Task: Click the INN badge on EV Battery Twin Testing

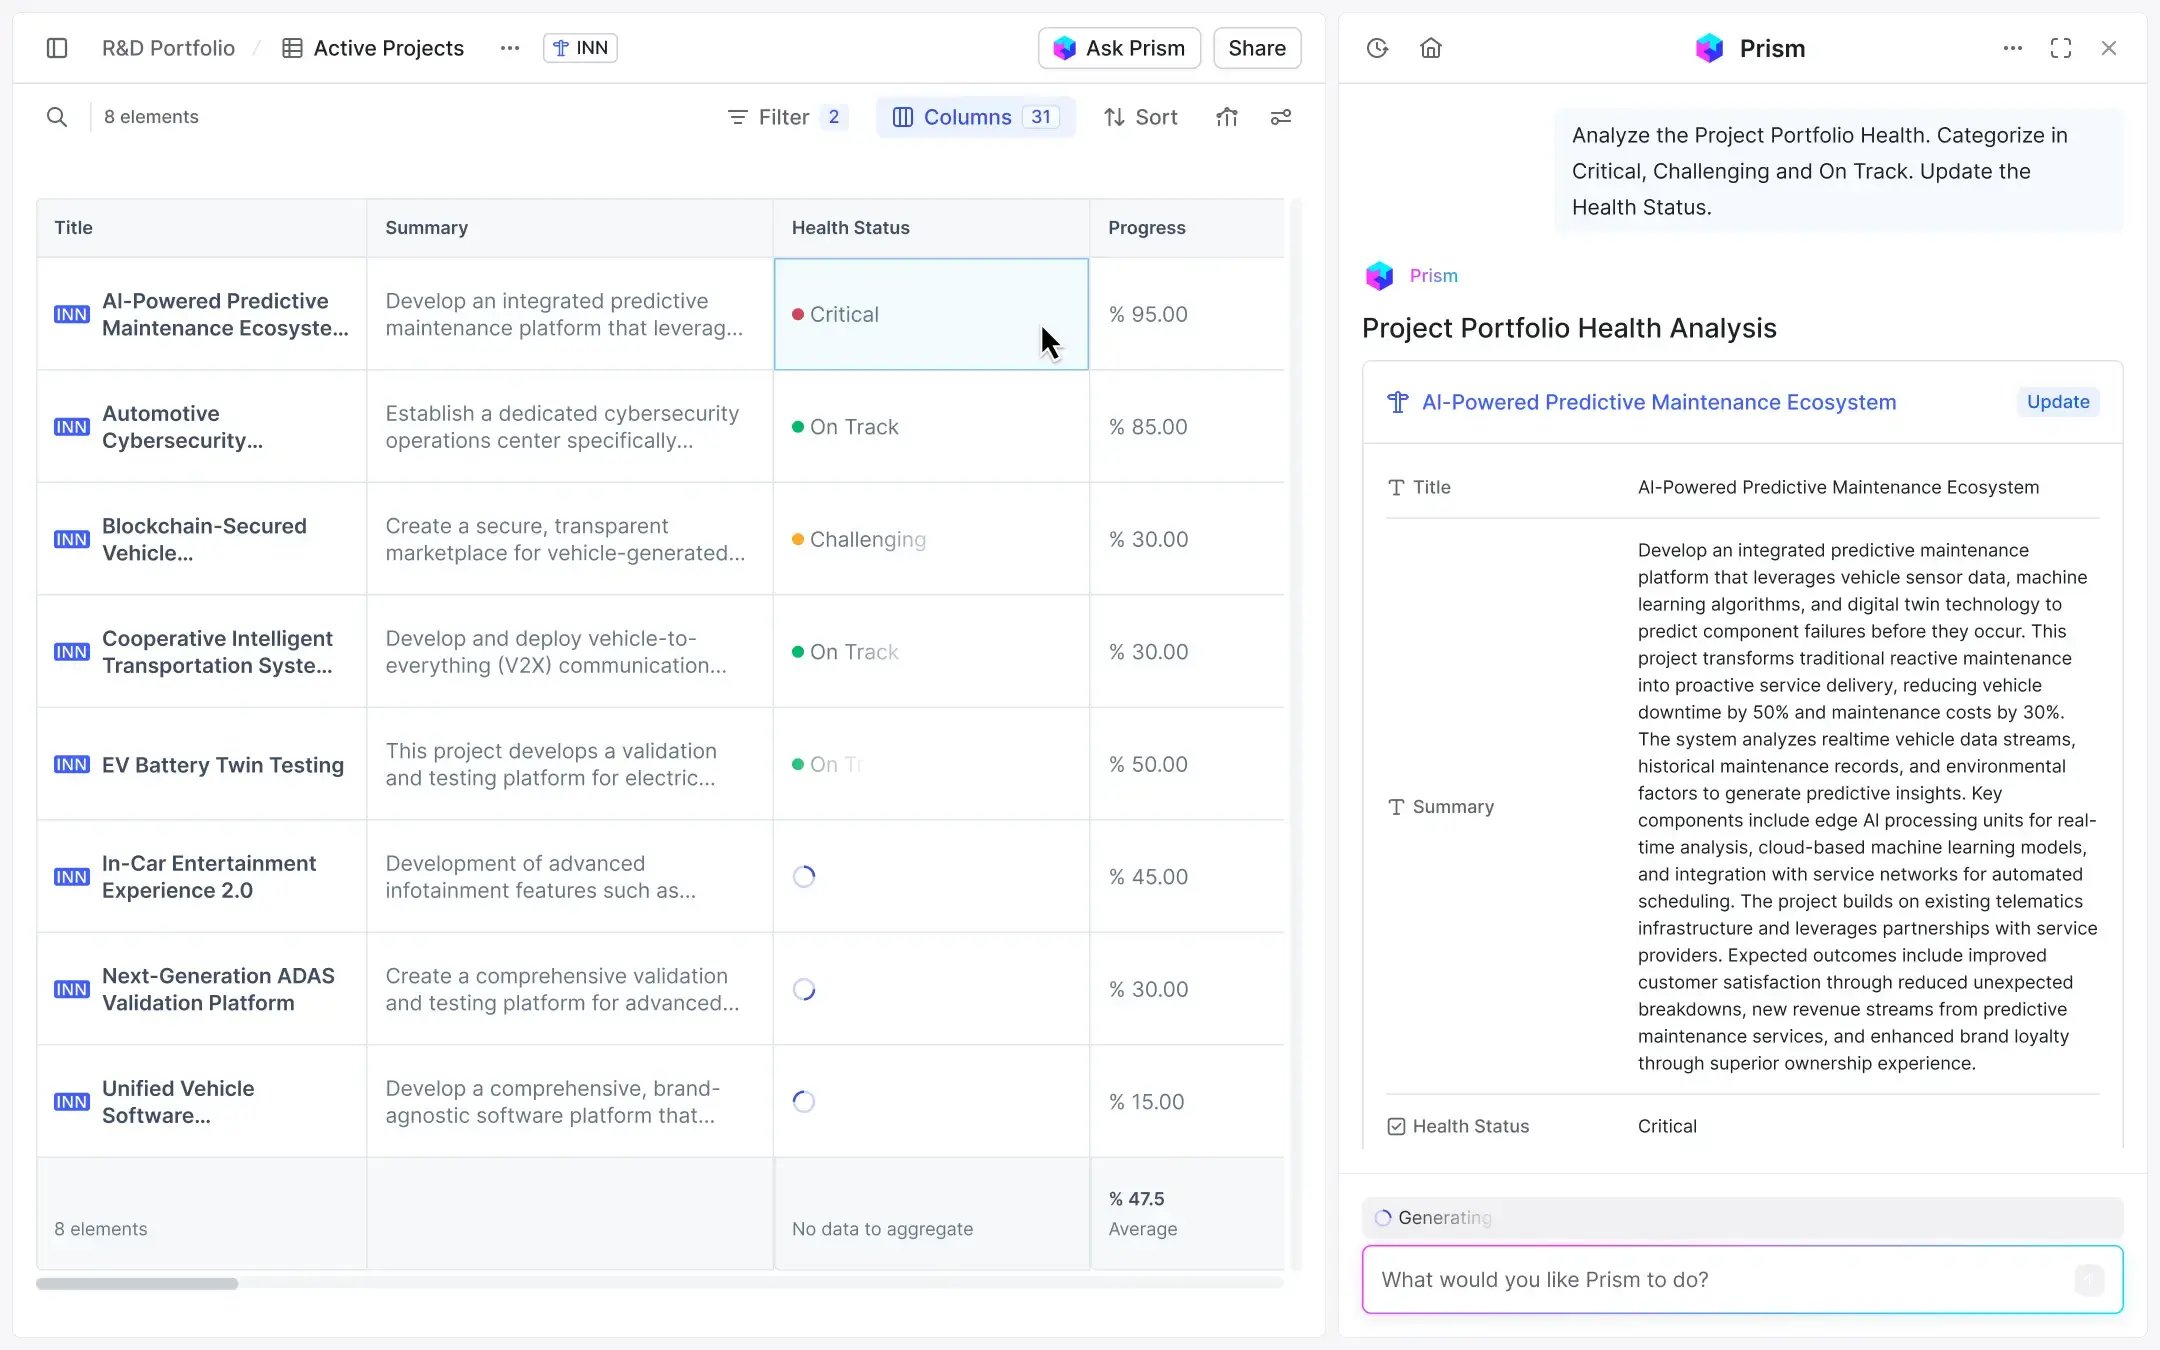Action: tap(71, 765)
